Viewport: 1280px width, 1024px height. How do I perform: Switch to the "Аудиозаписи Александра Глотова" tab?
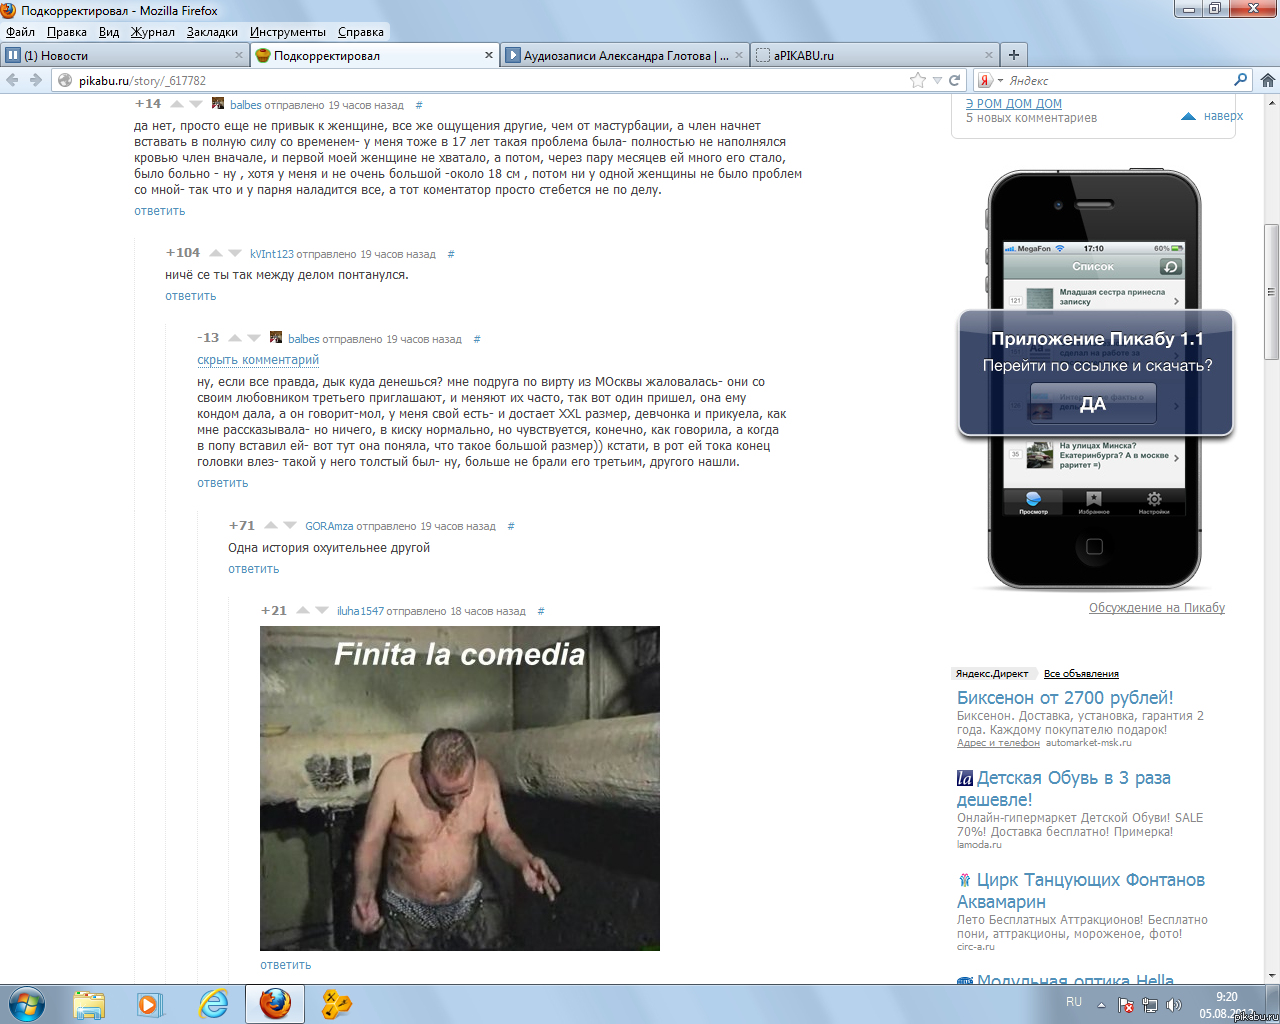point(625,55)
